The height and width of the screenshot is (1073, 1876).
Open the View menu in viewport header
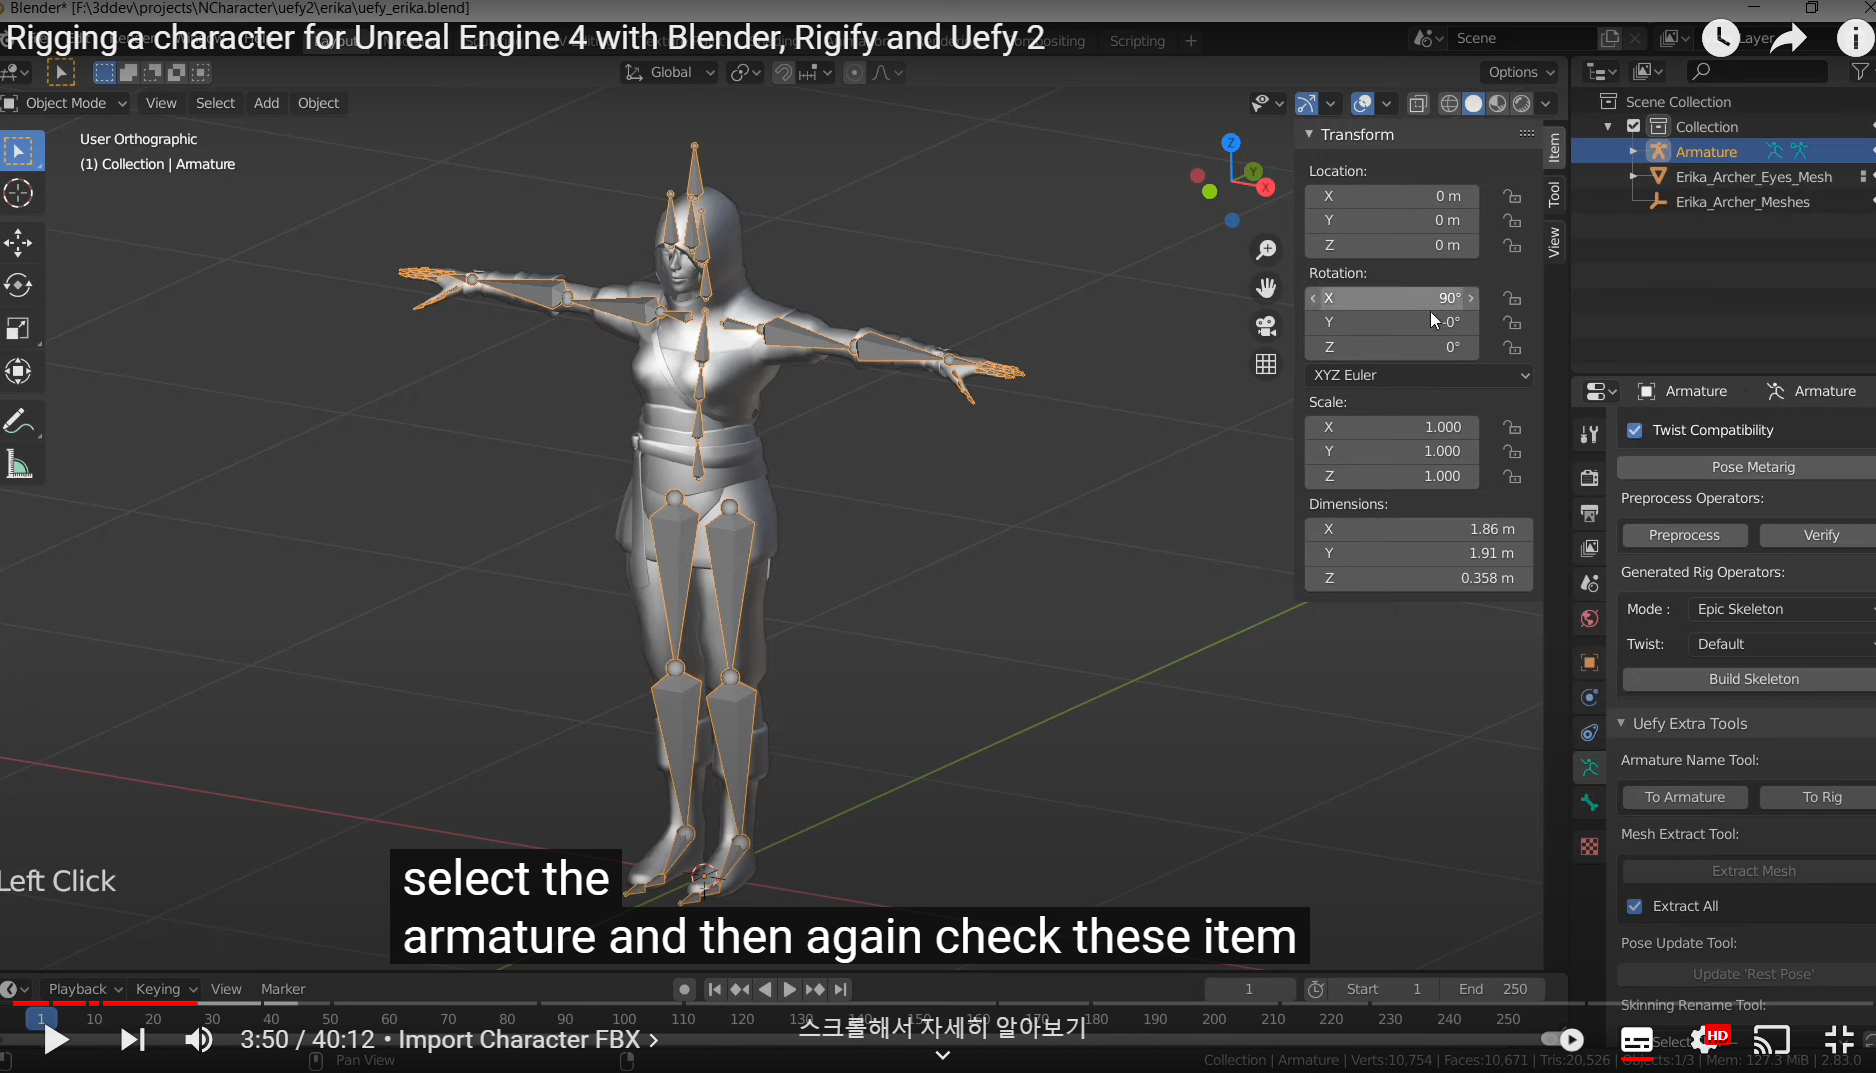pos(161,103)
